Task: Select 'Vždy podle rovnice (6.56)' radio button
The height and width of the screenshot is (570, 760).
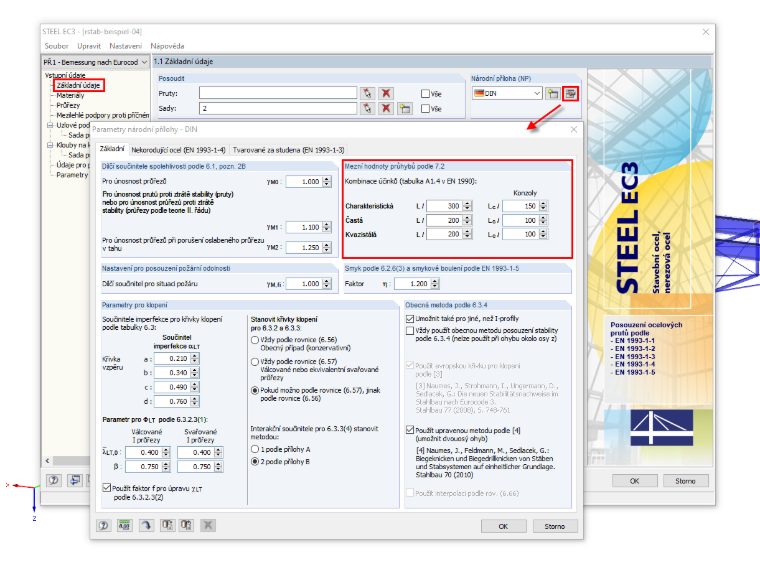Action: coord(255,340)
